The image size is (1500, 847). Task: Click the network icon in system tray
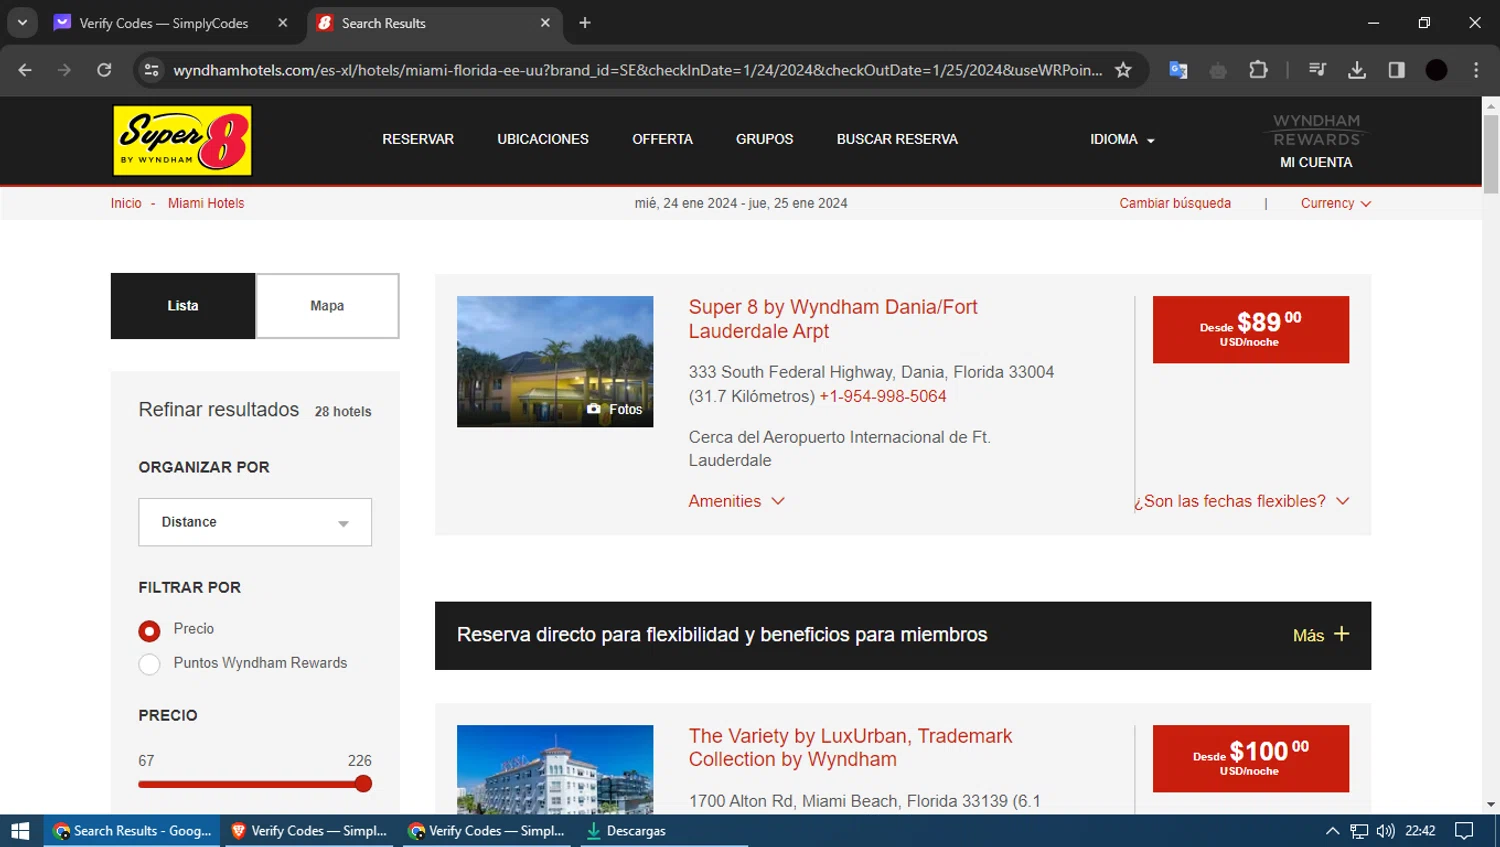[x=1359, y=831]
